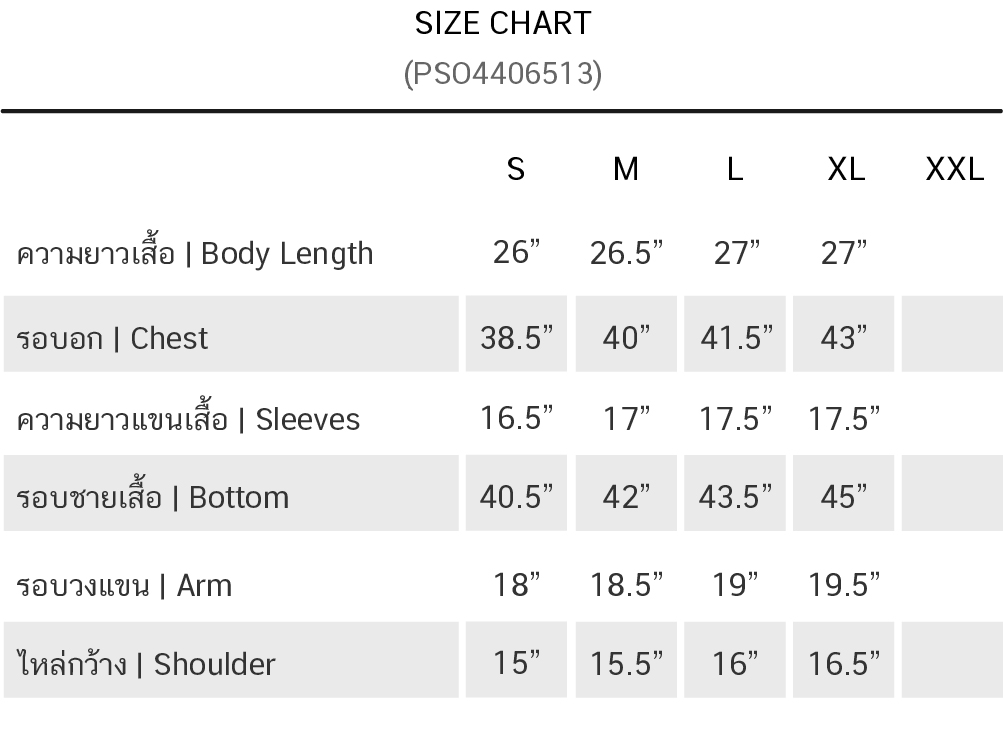Click the 43.5” bottom value for size L
This screenshot has height=746, width=1003.
click(736, 497)
